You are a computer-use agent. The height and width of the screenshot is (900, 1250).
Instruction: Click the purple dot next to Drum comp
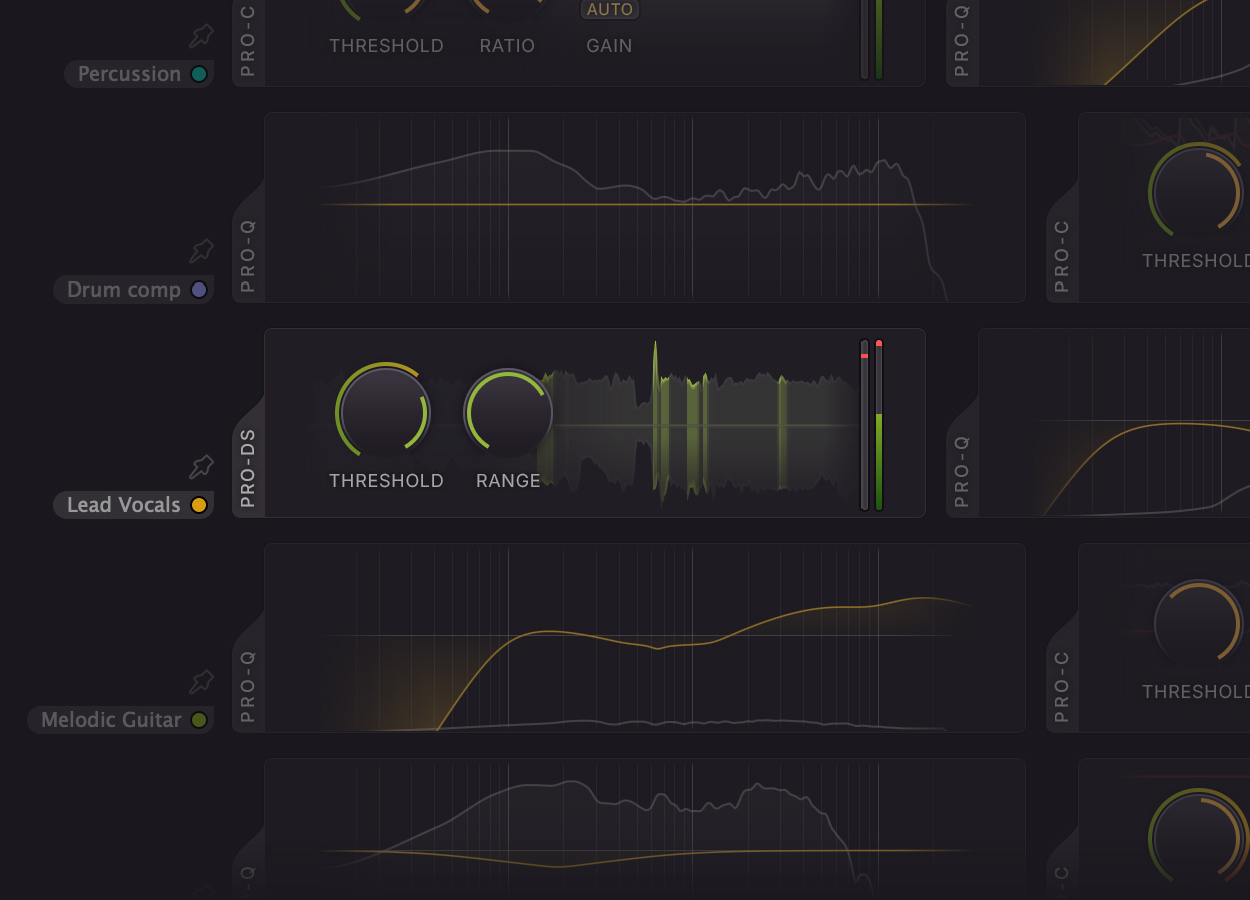pos(199,290)
